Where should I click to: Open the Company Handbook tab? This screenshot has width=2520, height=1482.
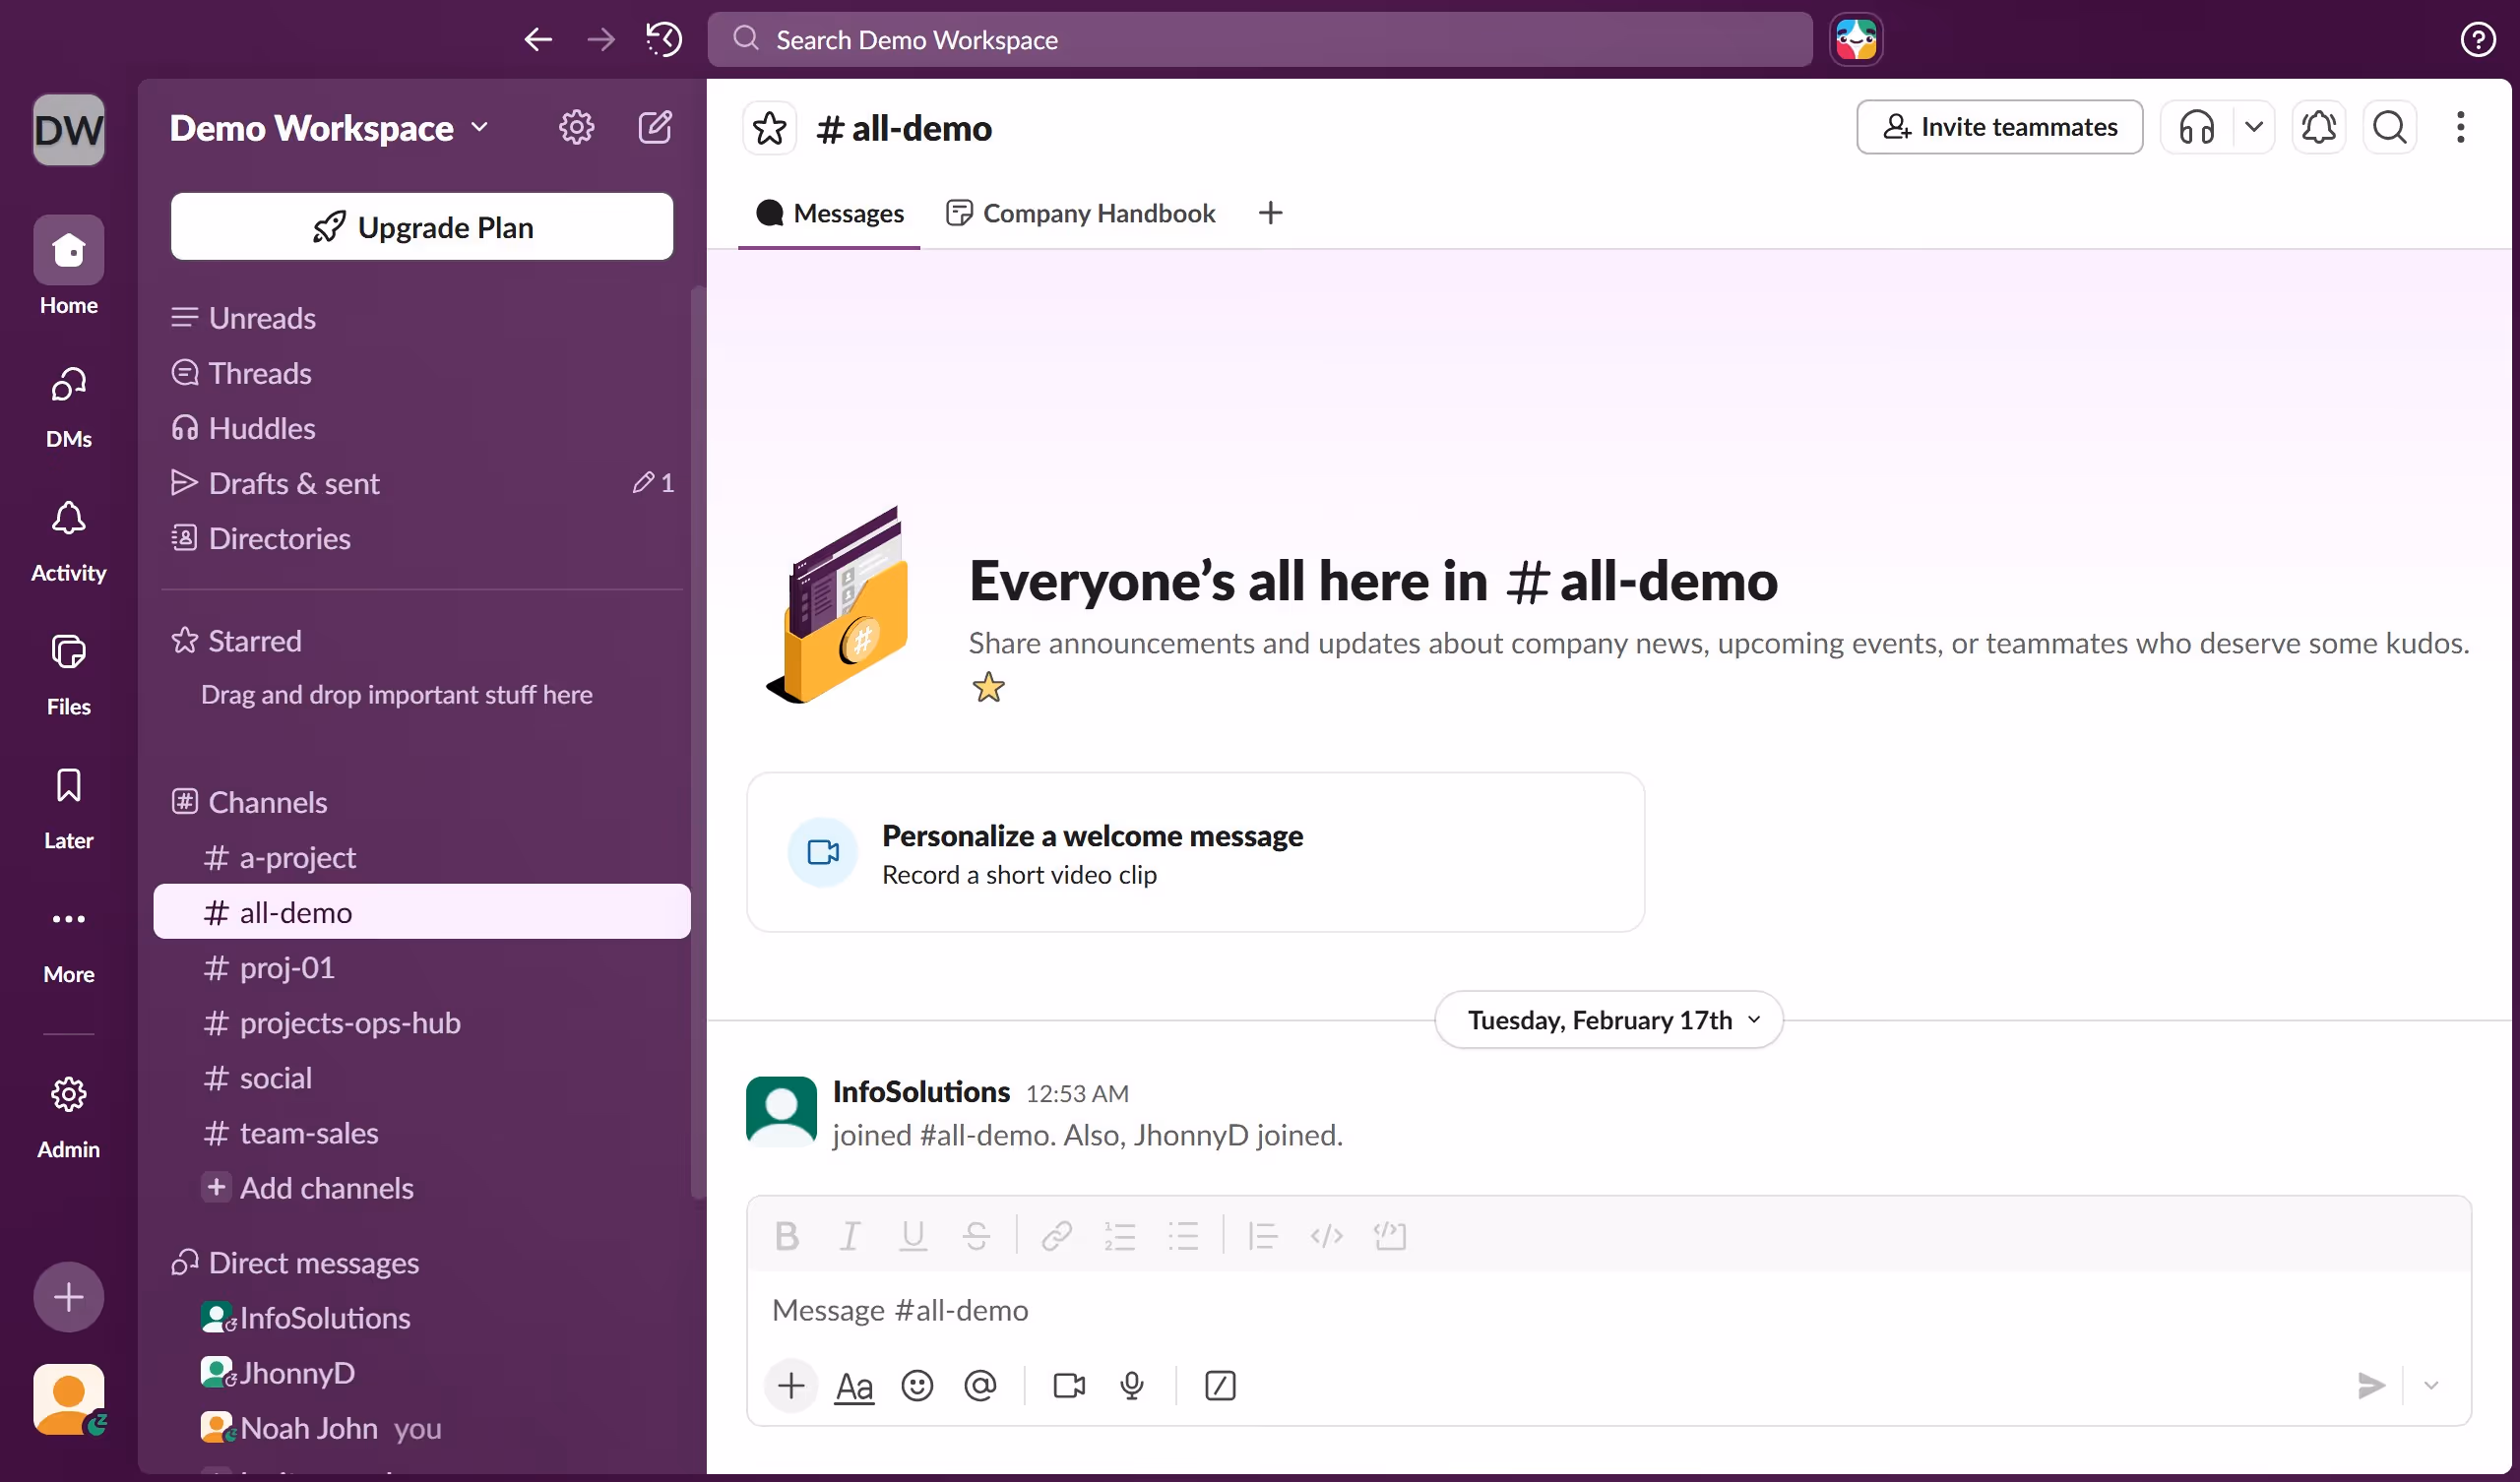point(1080,213)
